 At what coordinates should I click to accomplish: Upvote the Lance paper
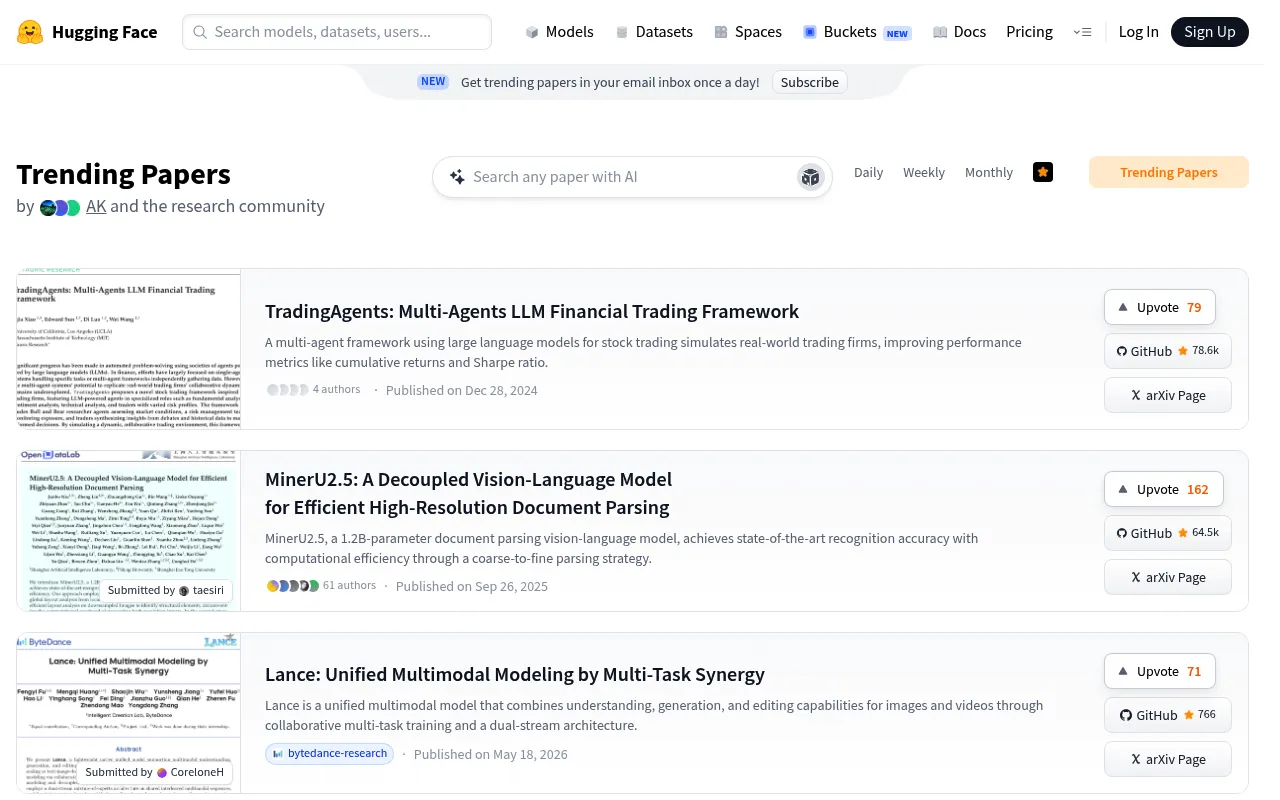[1160, 671]
